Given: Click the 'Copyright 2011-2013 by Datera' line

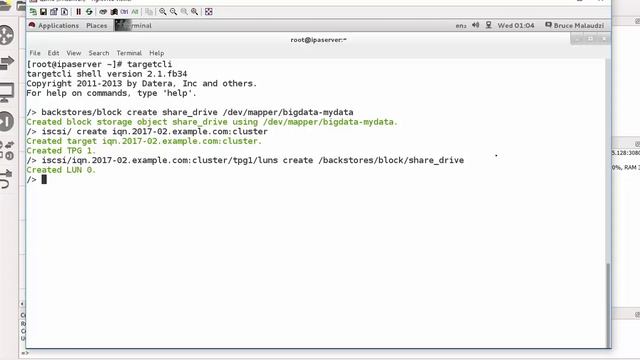Looking at the screenshot, I should pos(142,83).
